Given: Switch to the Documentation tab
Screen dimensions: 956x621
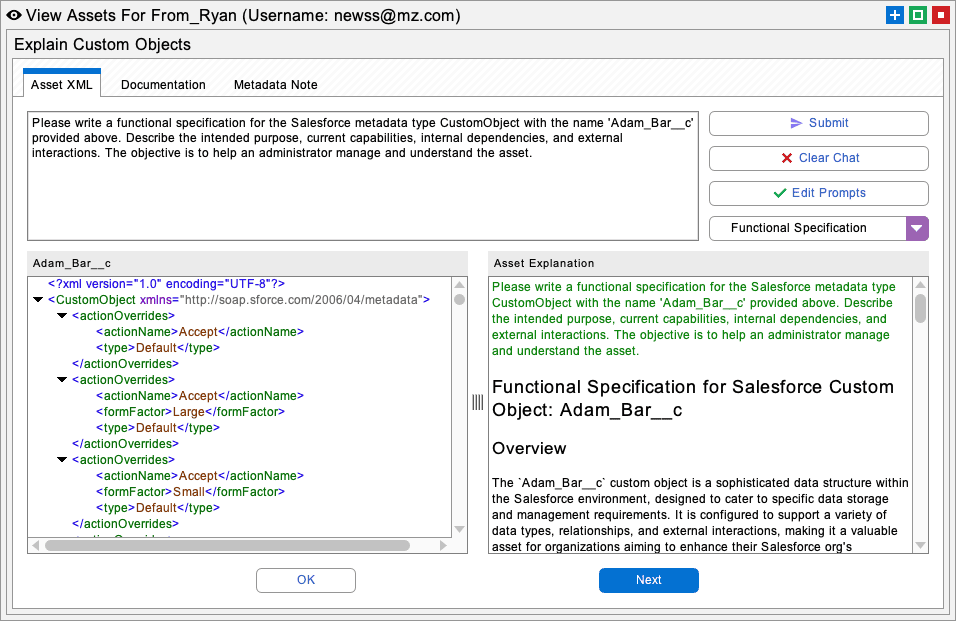Looking at the screenshot, I should (163, 85).
